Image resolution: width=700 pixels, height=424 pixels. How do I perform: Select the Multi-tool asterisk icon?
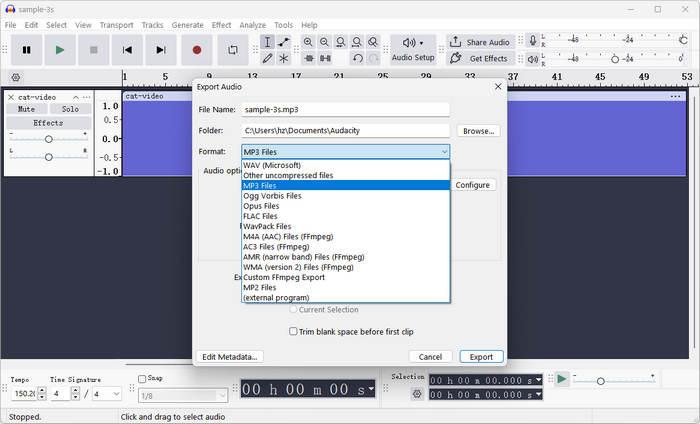(283, 58)
